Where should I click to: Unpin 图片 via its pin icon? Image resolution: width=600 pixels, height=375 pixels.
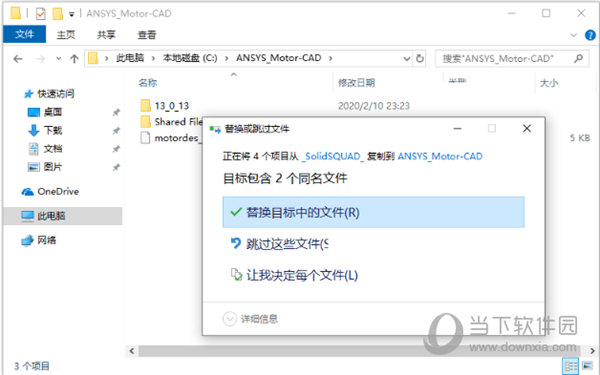[x=116, y=167]
